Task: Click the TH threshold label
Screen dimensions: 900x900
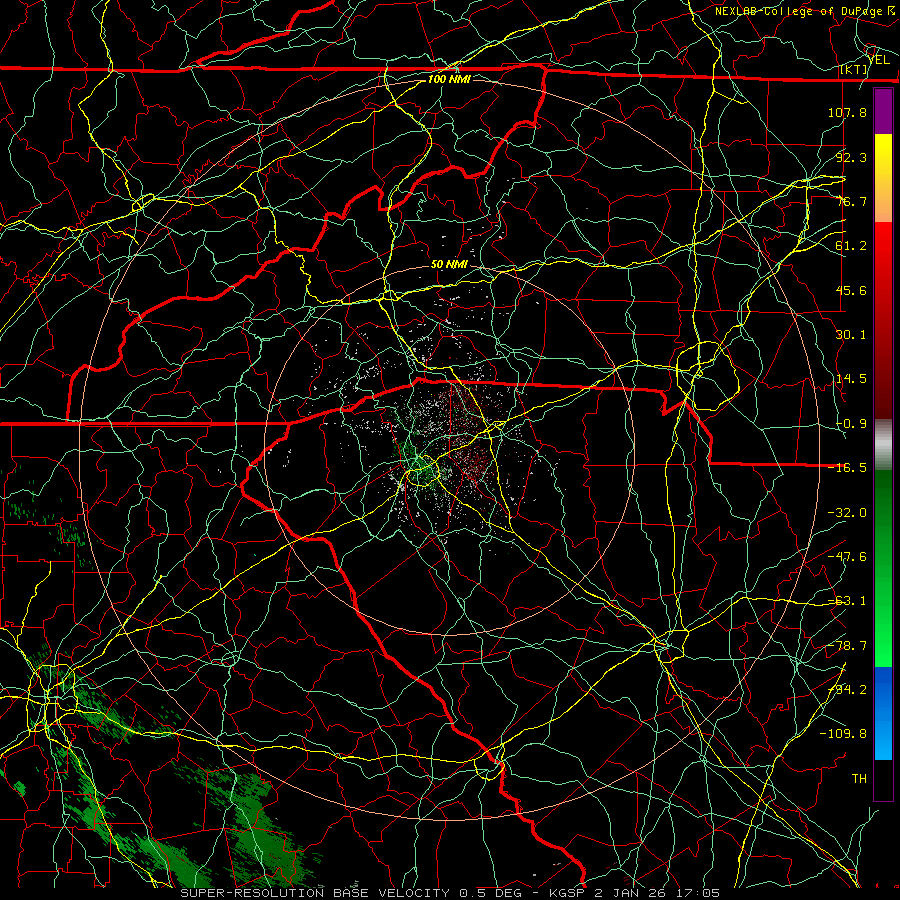Action: (859, 779)
